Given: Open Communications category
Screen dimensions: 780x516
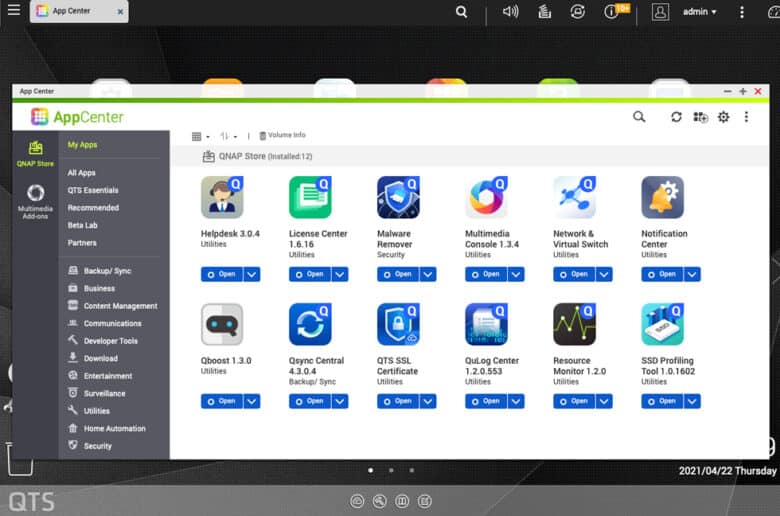Looking at the screenshot, I should pyautogui.click(x=105, y=323).
